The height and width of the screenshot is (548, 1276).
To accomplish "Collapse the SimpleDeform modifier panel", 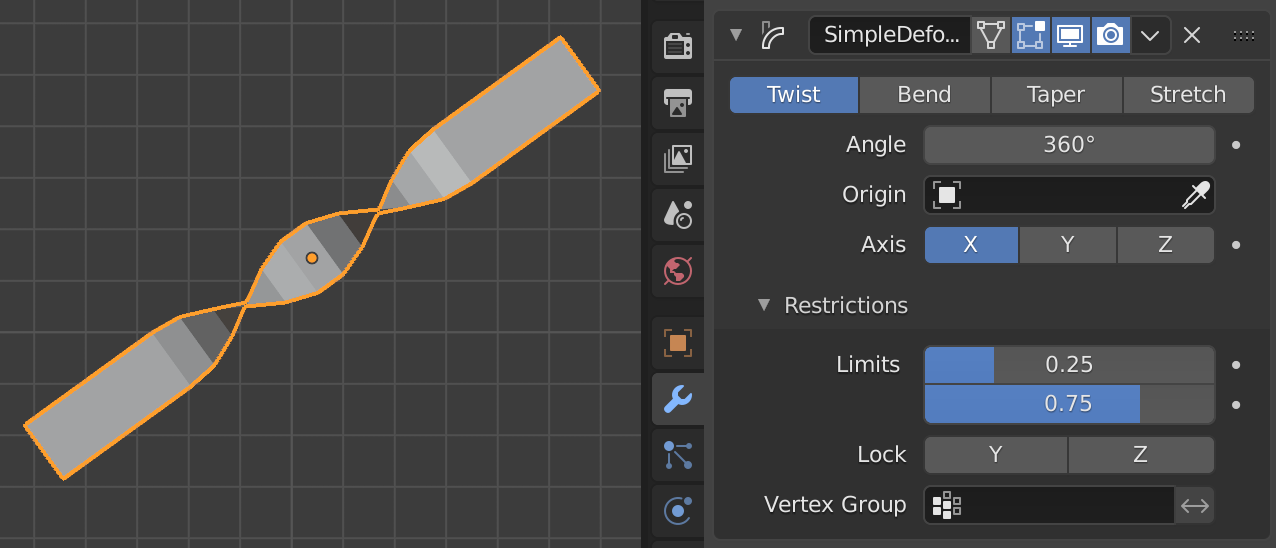I will tap(737, 35).
